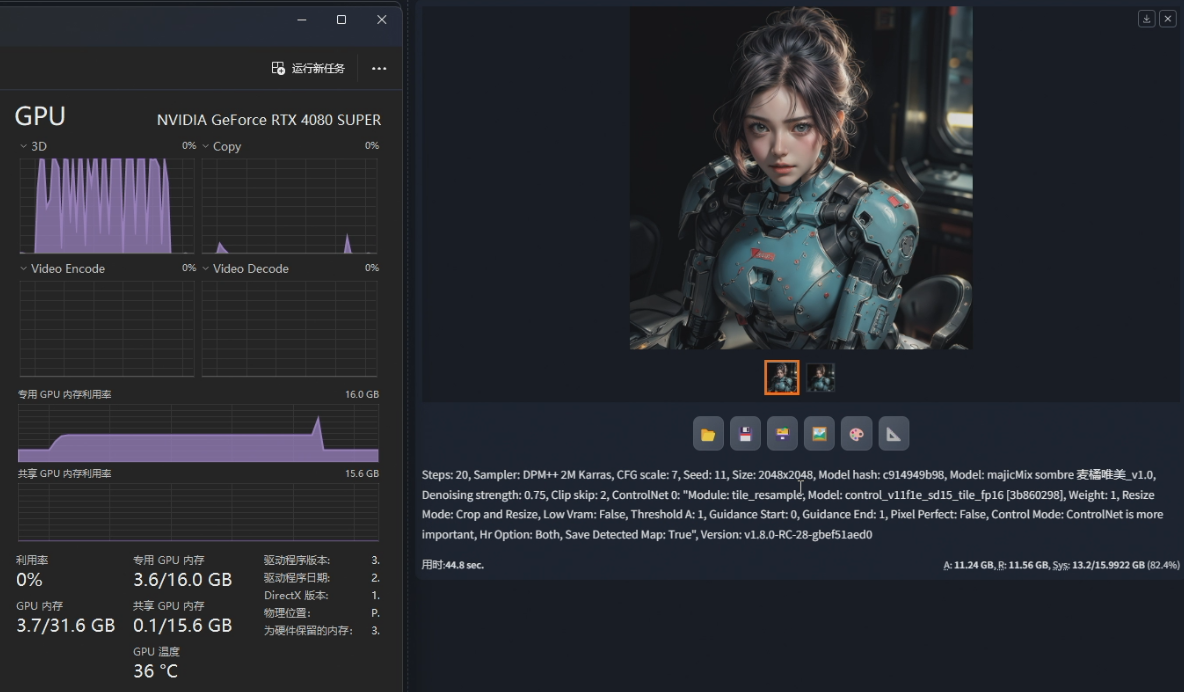
Task: Send image to inpaint palette icon
Action: coord(856,434)
